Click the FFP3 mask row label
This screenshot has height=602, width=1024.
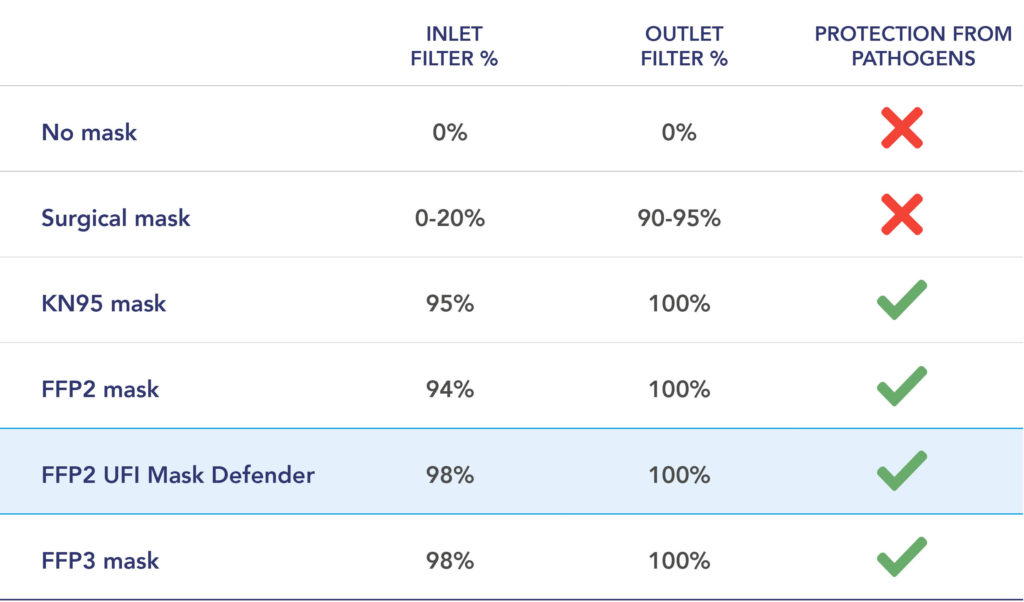coord(100,560)
